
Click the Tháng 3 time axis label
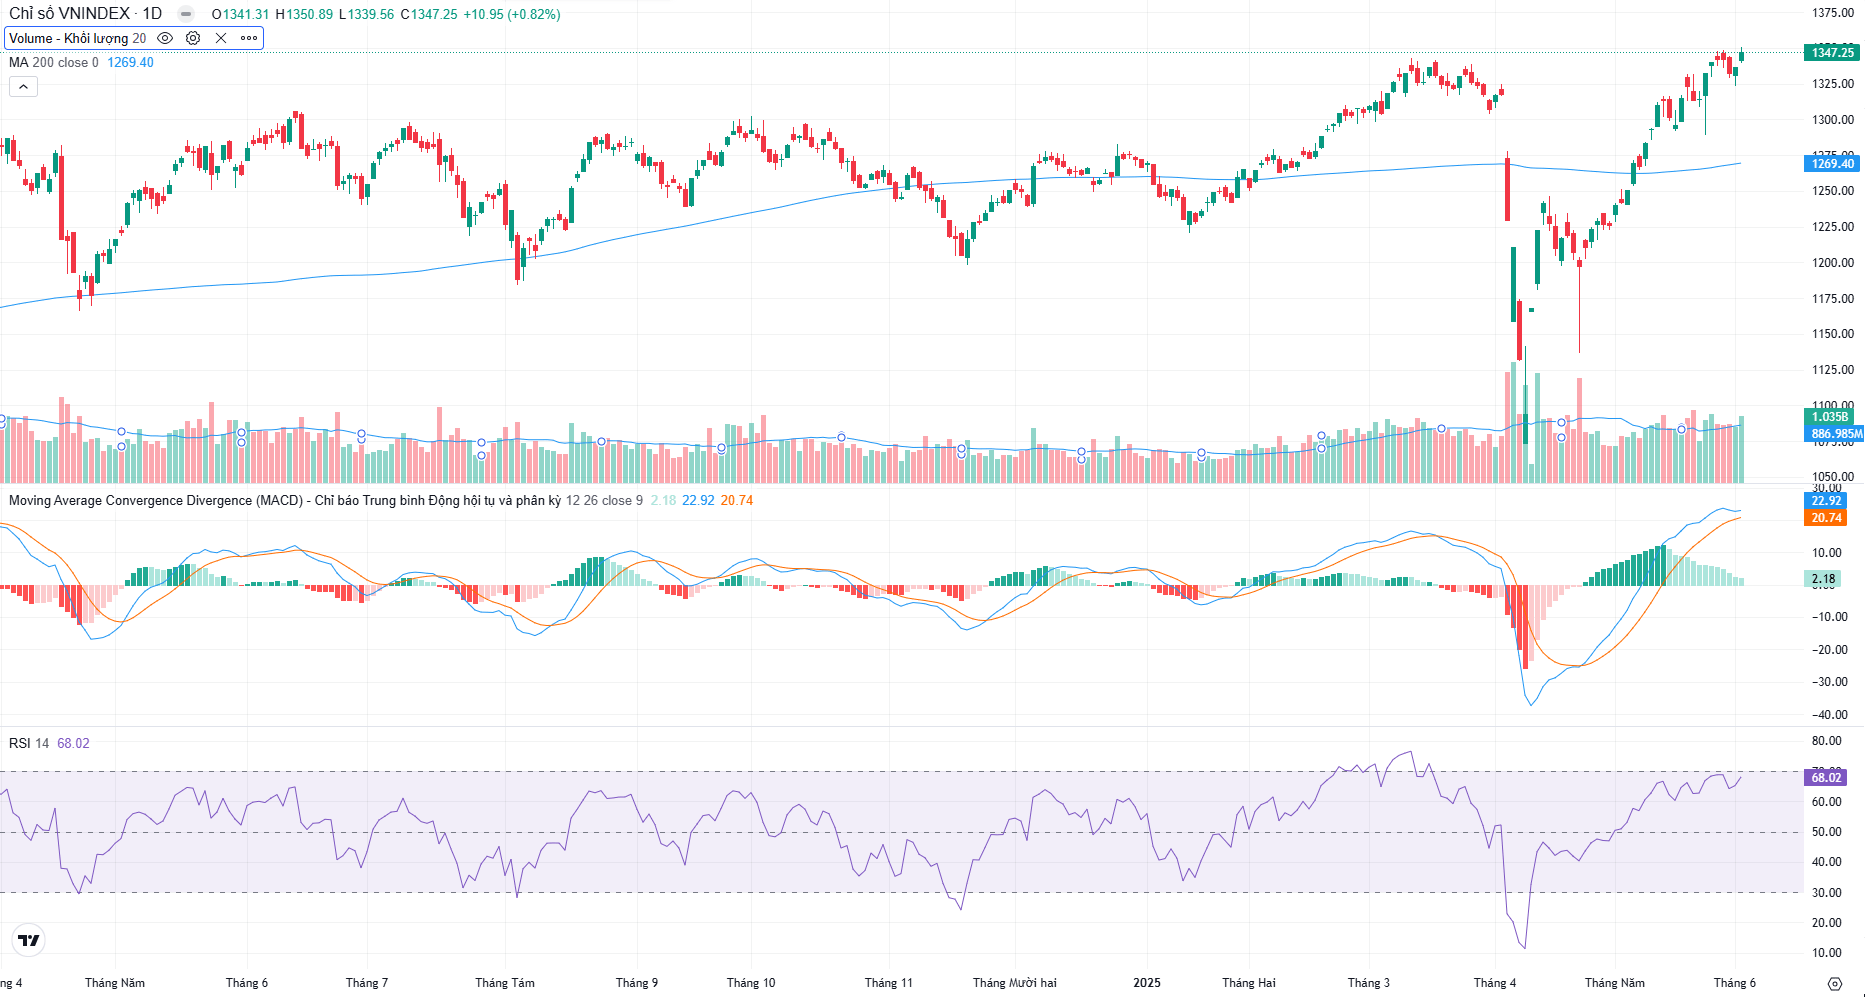click(1369, 983)
